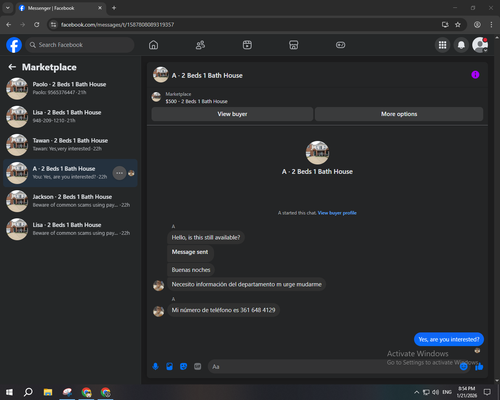500x400 pixels.
Task: Click the chat header house avatar
Action: click(161, 75)
